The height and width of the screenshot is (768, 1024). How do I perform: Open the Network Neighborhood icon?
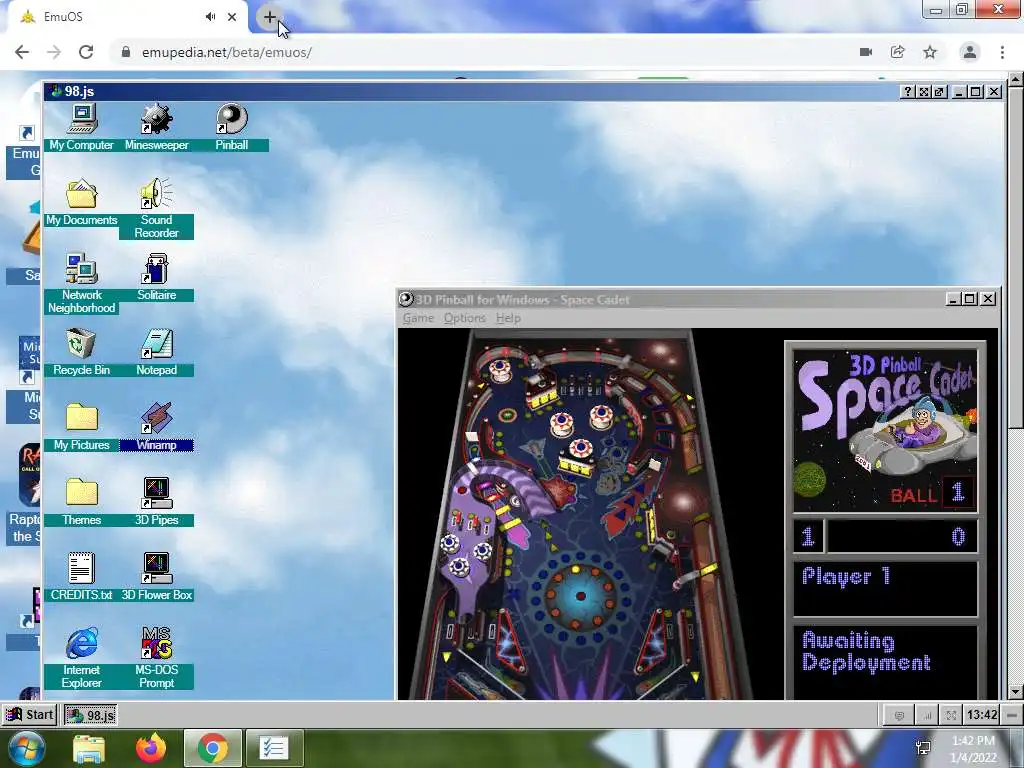pyautogui.click(x=82, y=283)
